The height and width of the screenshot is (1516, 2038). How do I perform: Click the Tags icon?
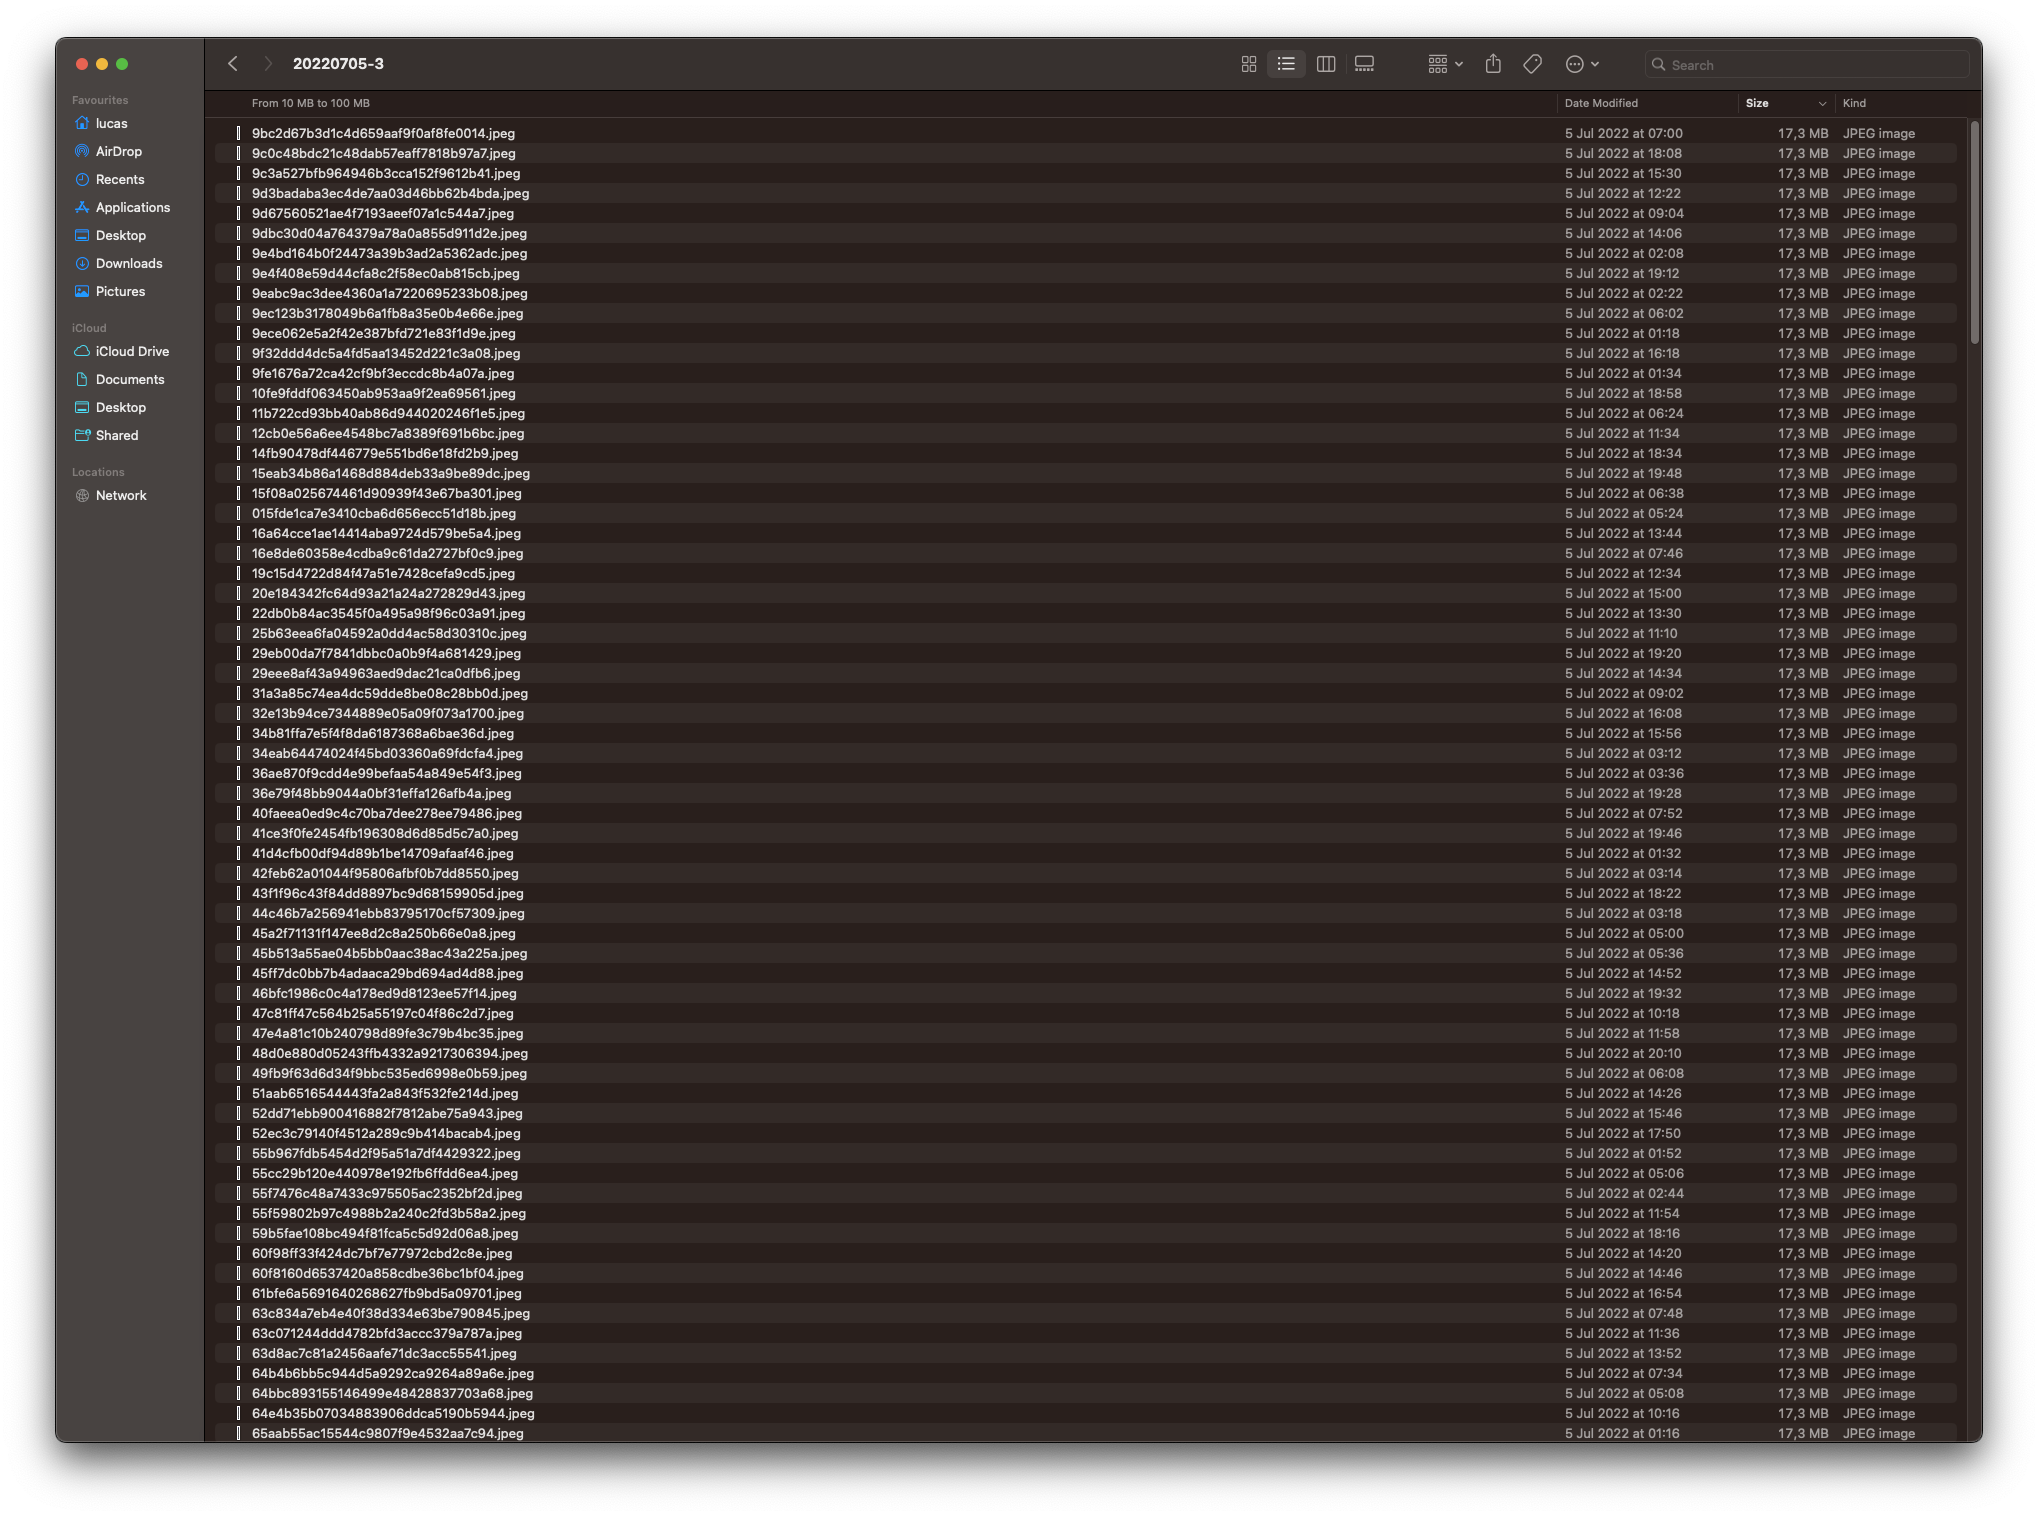pyautogui.click(x=1531, y=63)
